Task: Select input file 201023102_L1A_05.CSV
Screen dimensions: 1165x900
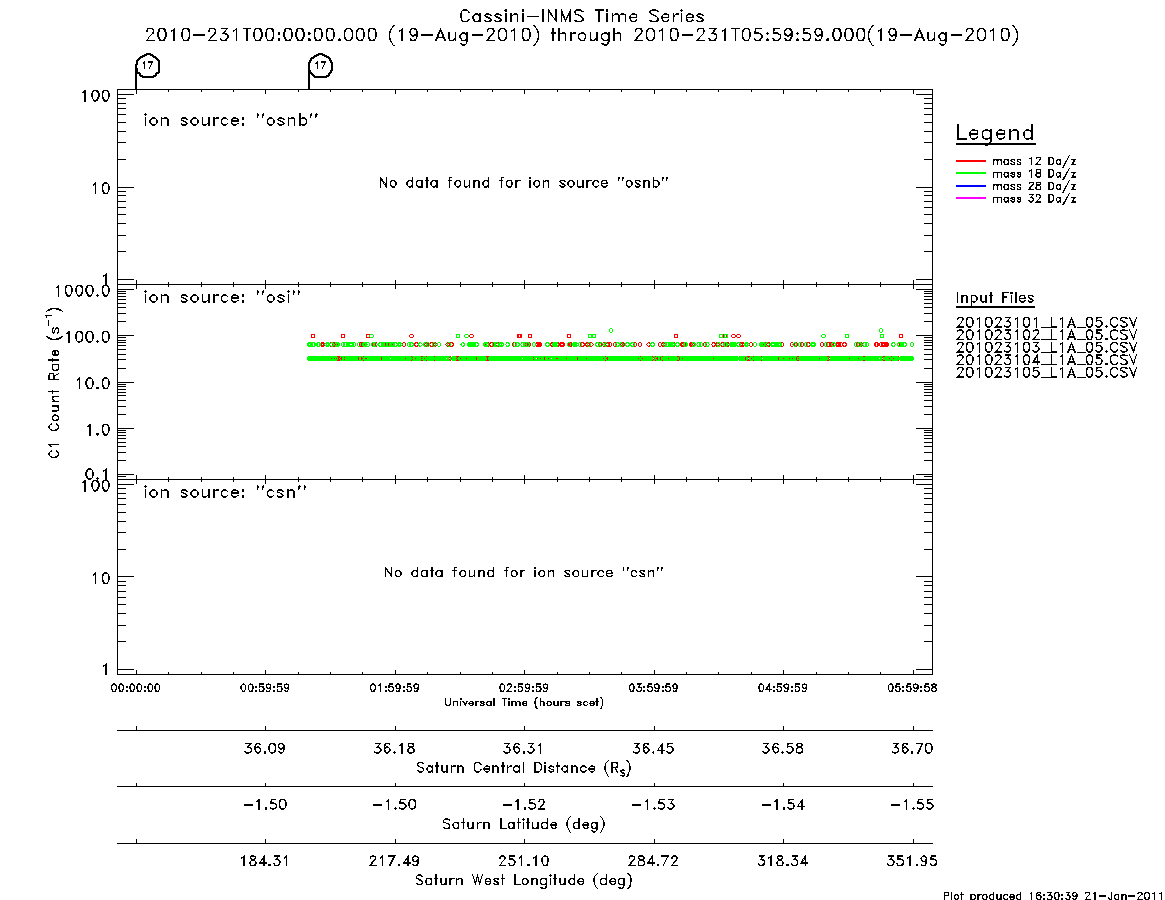Action: (x=1046, y=335)
